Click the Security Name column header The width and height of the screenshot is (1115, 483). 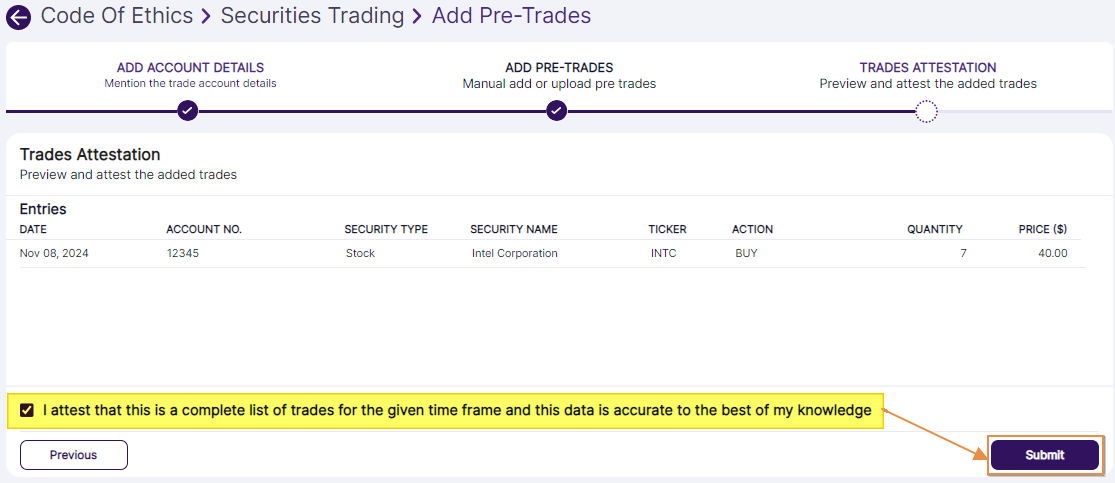pyautogui.click(x=513, y=230)
